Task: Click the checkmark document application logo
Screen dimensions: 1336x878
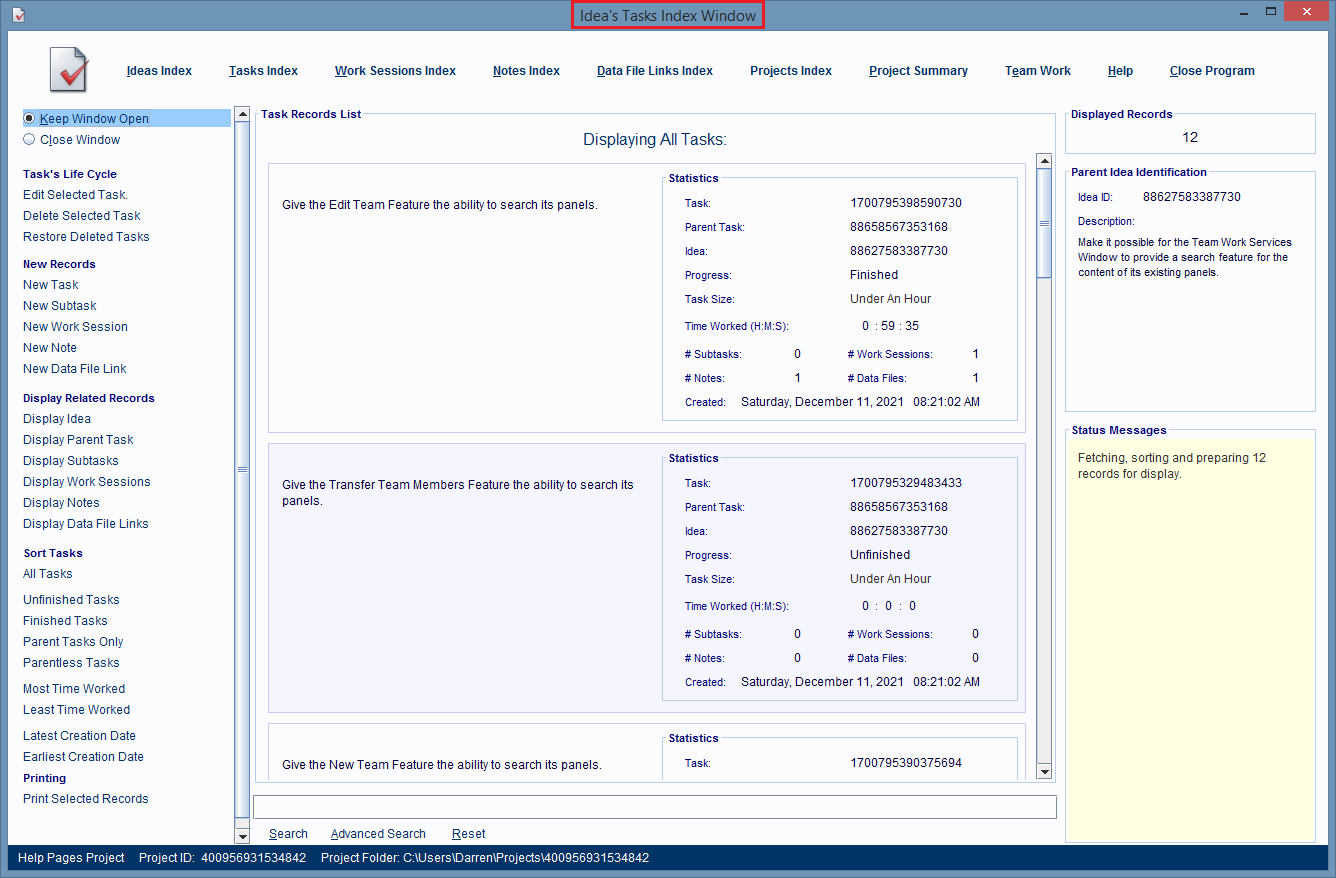Action: pos(69,69)
